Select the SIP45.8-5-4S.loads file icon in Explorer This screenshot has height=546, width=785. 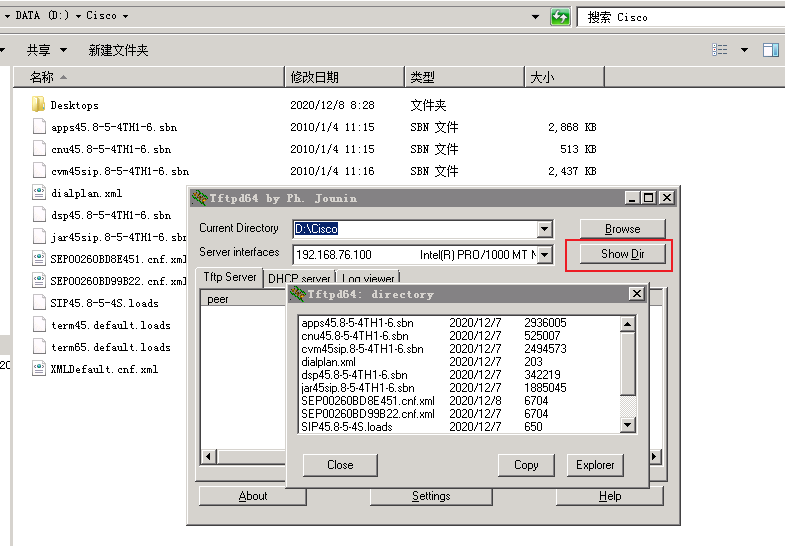coord(39,303)
